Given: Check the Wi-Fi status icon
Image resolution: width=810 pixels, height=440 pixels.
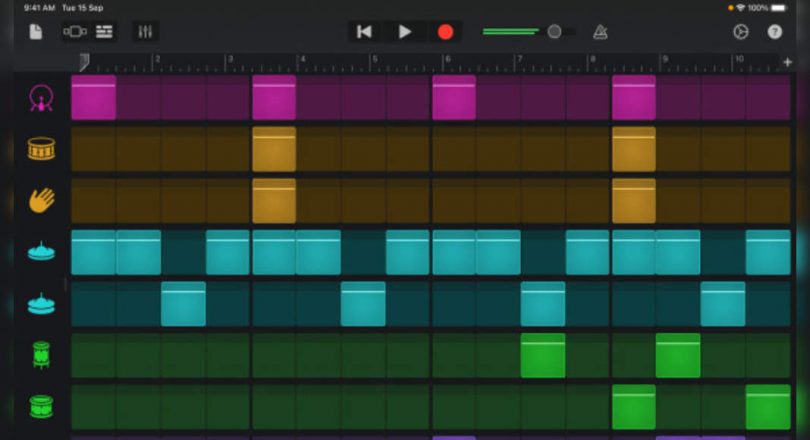Looking at the screenshot, I should pyautogui.click(x=741, y=8).
